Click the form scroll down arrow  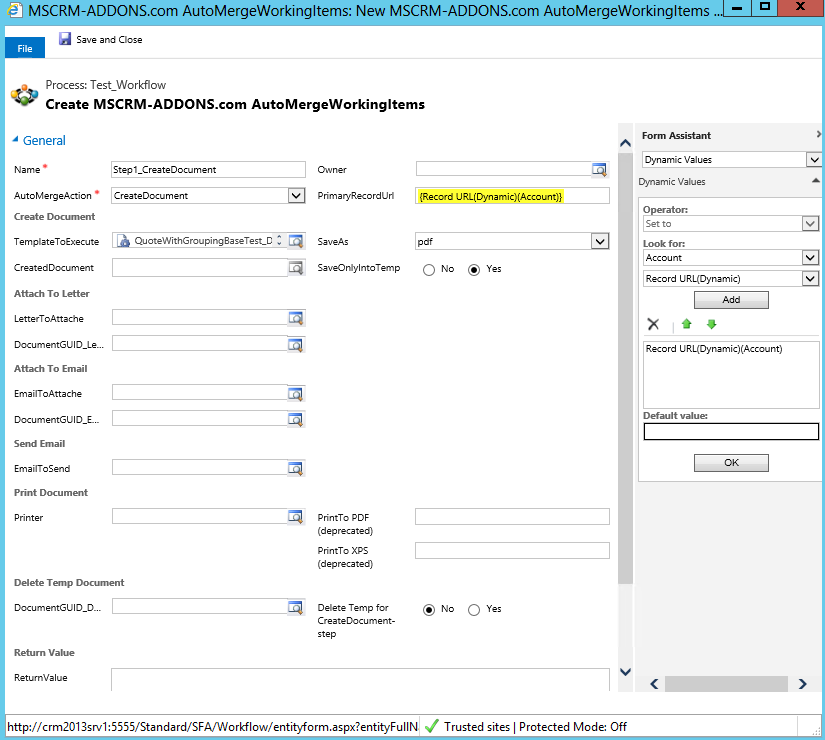(625, 672)
